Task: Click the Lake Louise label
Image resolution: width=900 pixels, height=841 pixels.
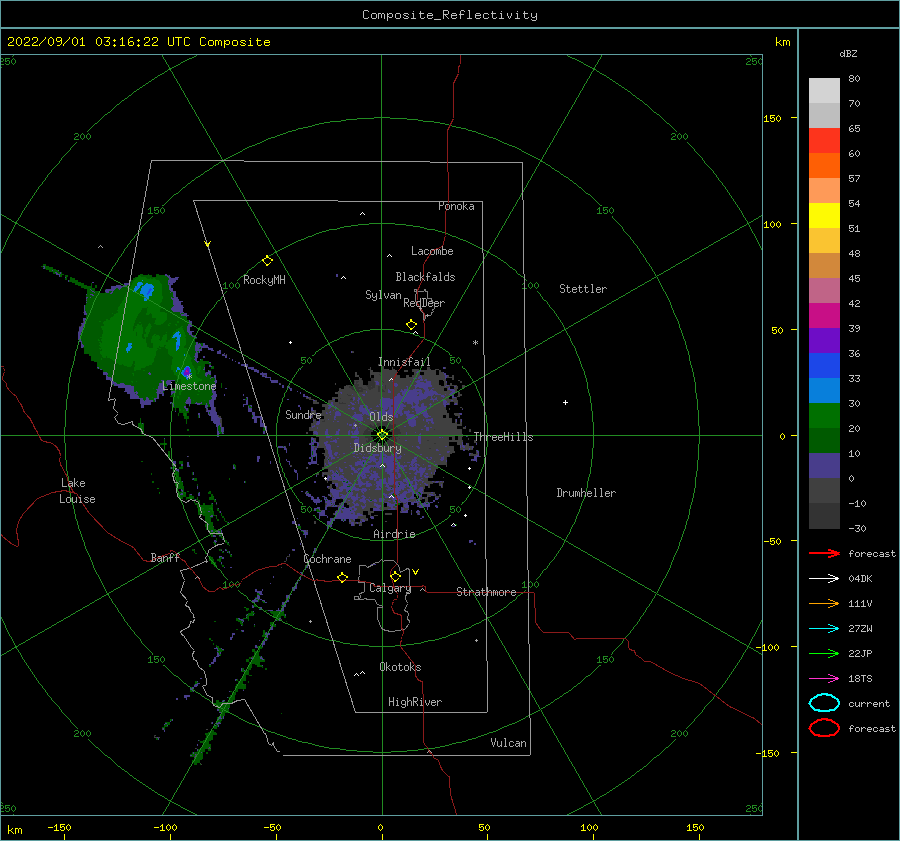Action: pyautogui.click(x=77, y=491)
